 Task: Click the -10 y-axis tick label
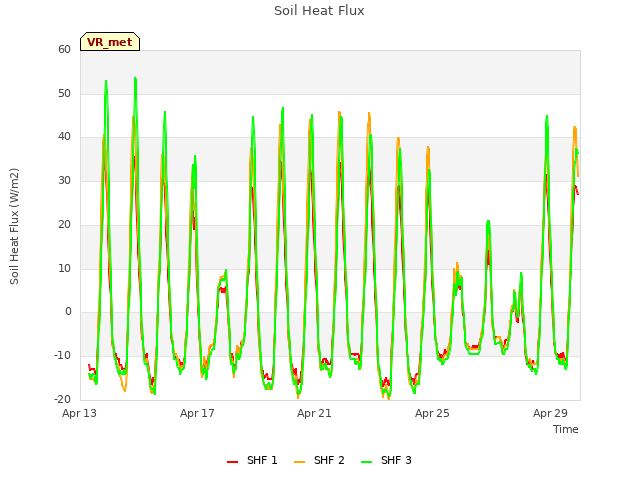[62, 356]
